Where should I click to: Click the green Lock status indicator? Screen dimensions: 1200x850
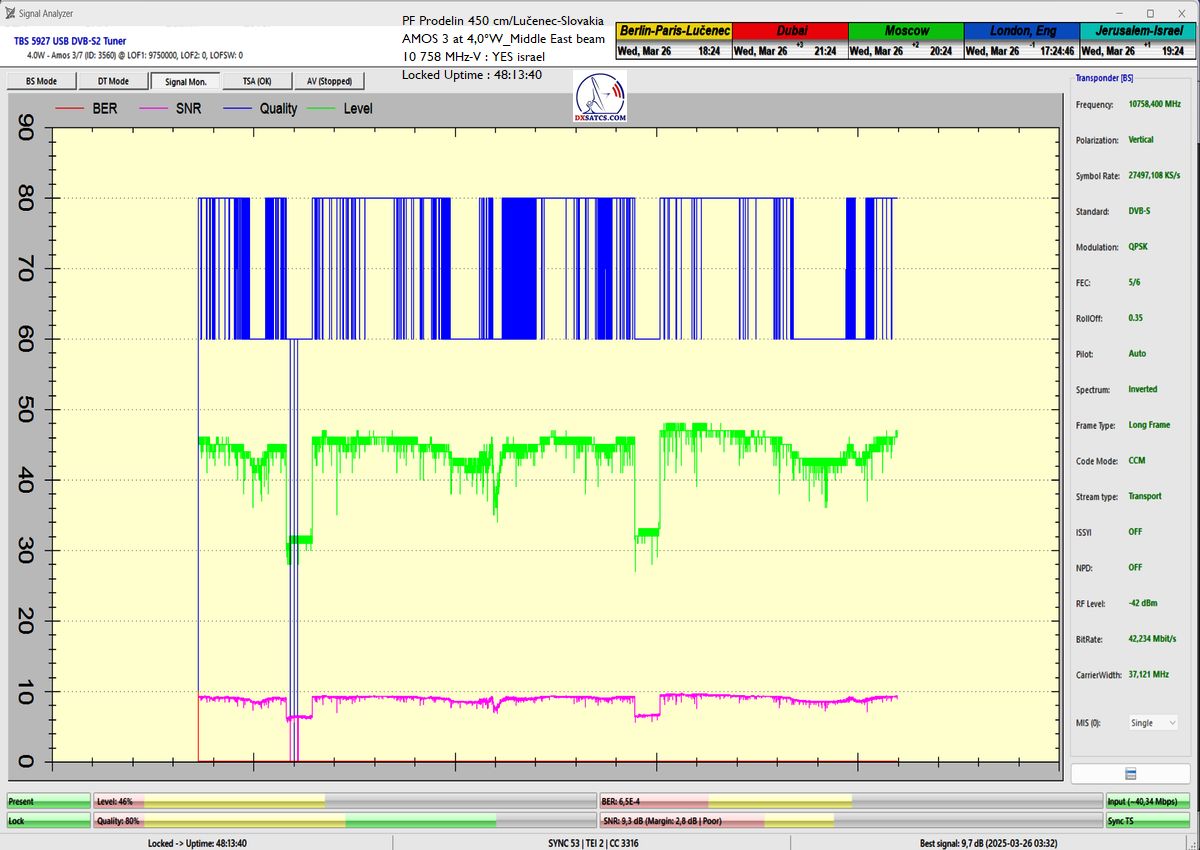tap(47, 821)
